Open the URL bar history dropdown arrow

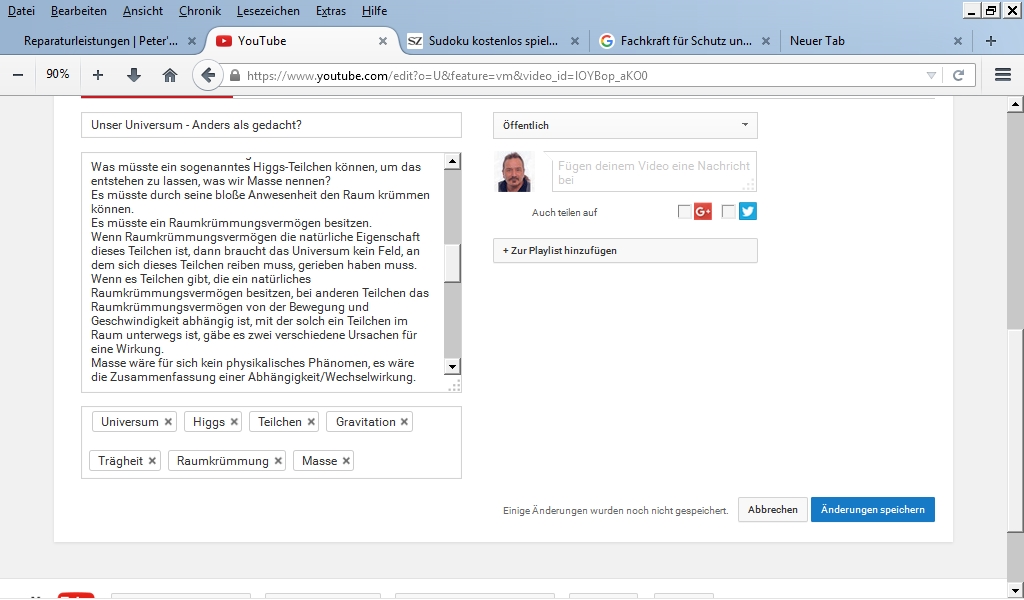coord(931,75)
